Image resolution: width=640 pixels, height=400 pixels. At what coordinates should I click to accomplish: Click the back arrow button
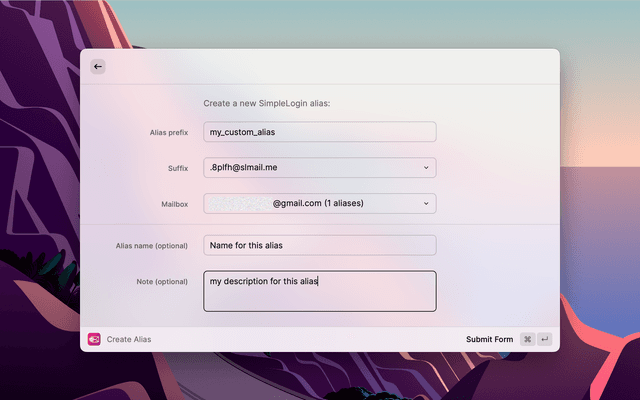click(x=98, y=67)
